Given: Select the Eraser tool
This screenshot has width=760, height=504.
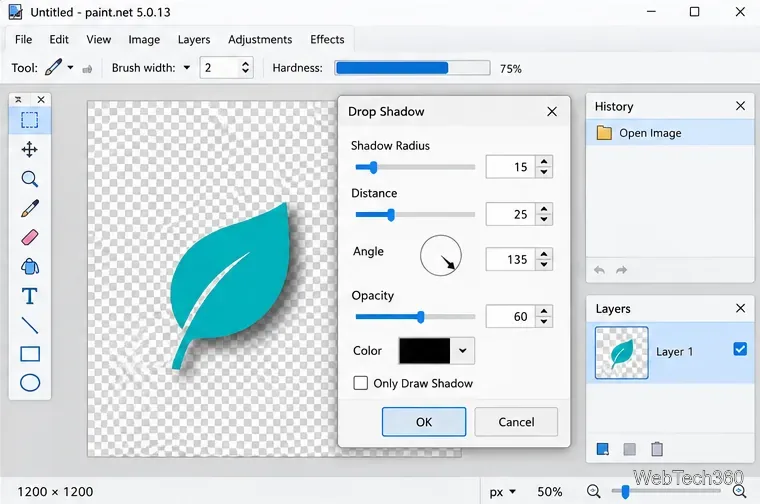Looking at the screenshot, I should [x=30, y=237].
